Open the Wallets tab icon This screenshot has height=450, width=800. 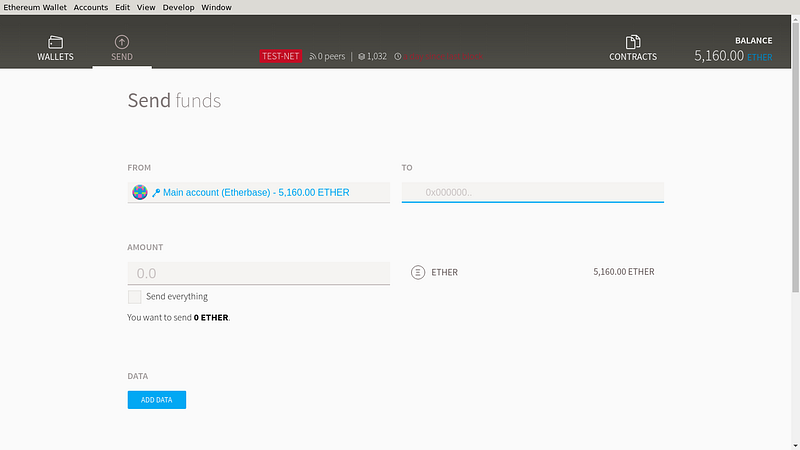[x=55, y=42]
